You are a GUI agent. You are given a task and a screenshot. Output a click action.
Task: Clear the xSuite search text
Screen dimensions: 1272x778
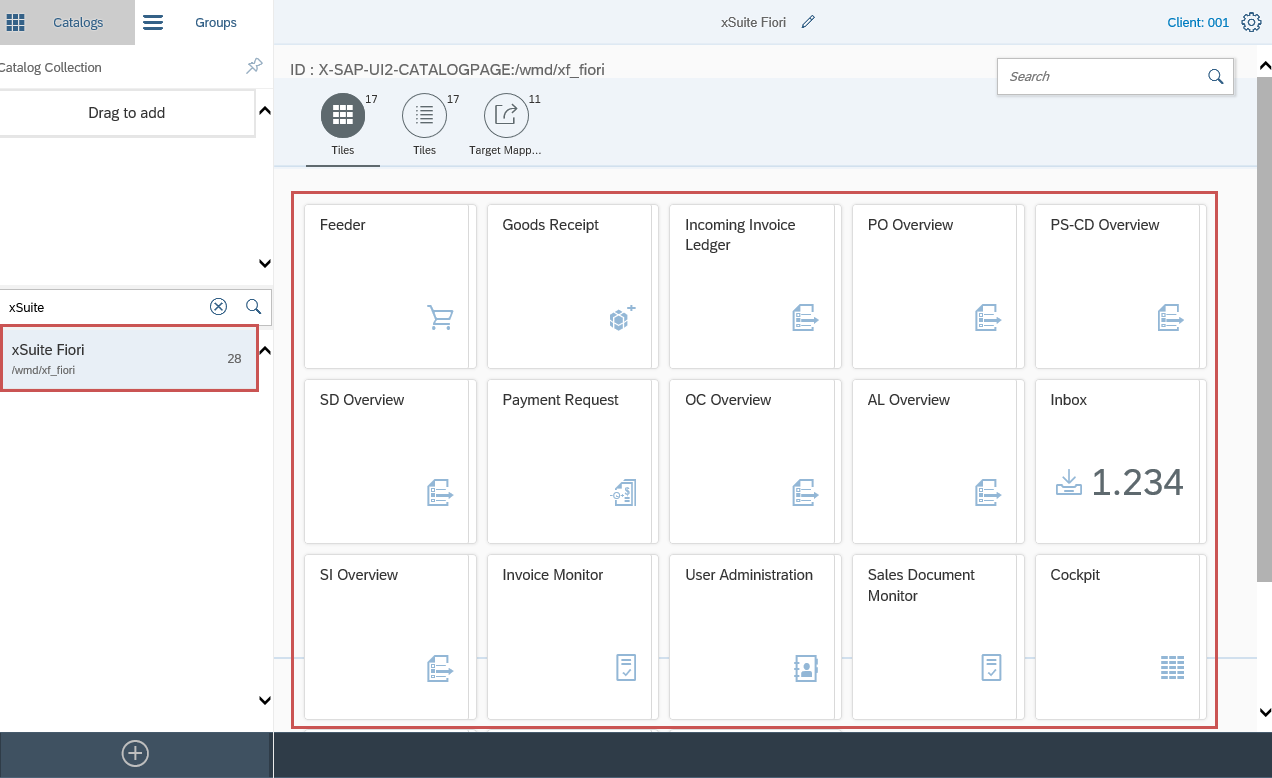(218, 307)
